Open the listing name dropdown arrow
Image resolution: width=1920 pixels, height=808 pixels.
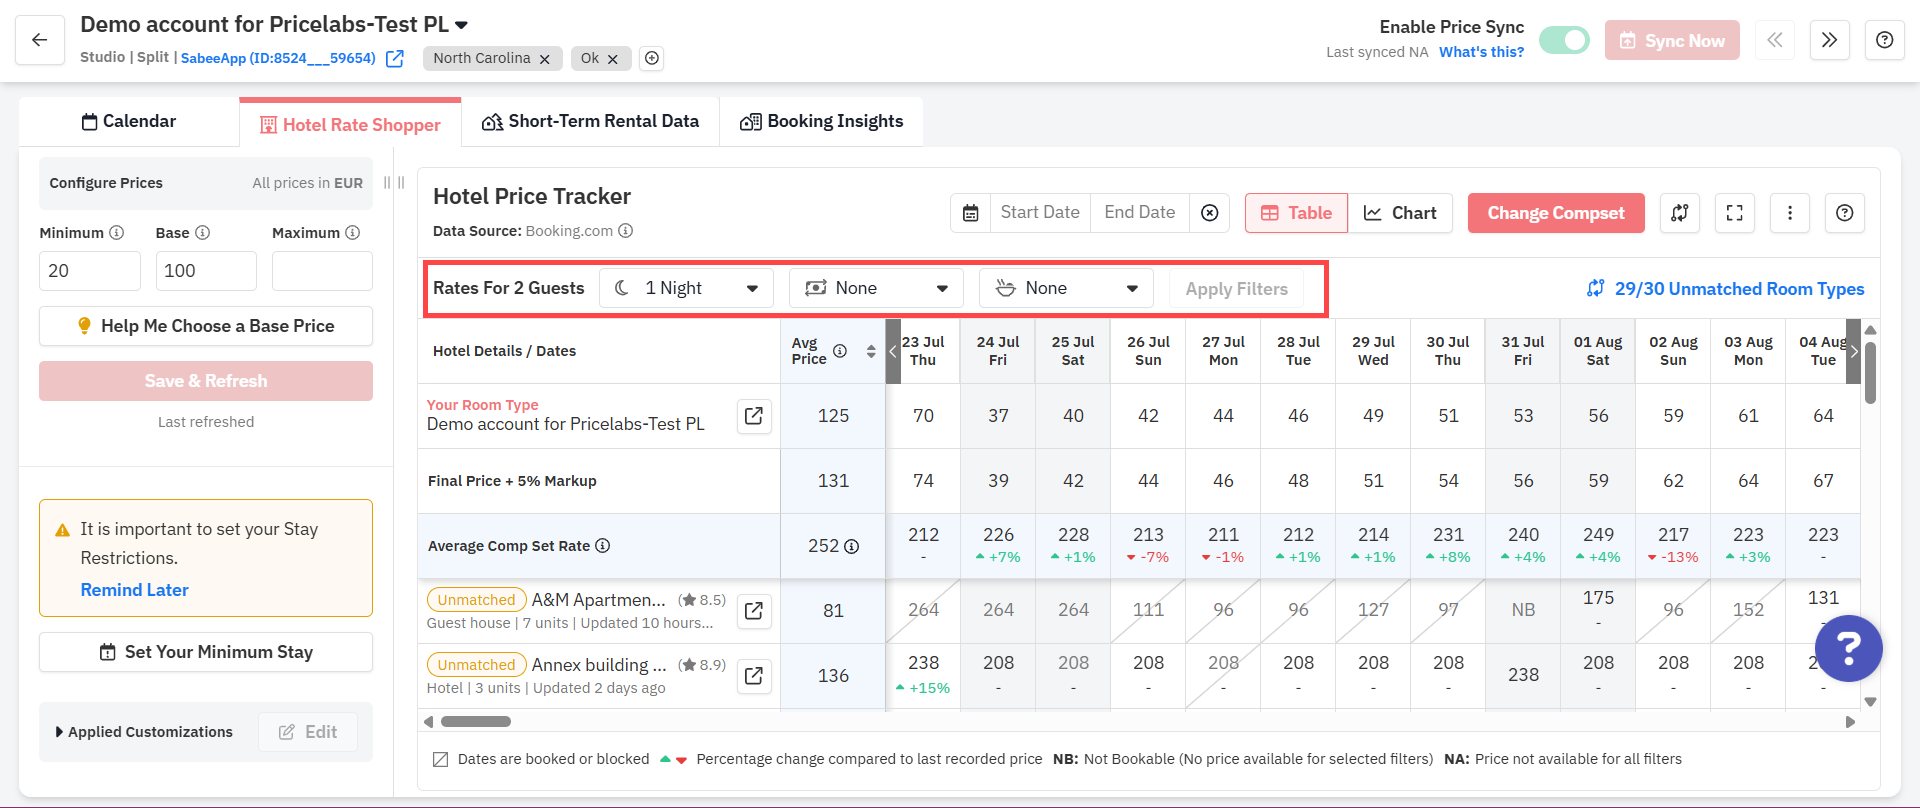coord(461,25)
